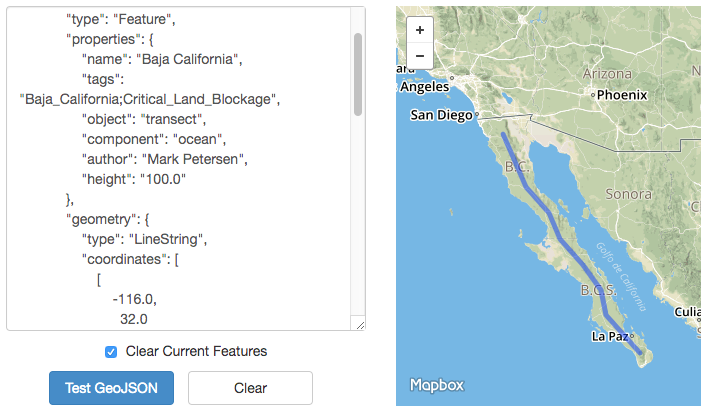Screen dimensions: 701x406
Task: Click the Arizona label on the map
Action: point(608,74)
